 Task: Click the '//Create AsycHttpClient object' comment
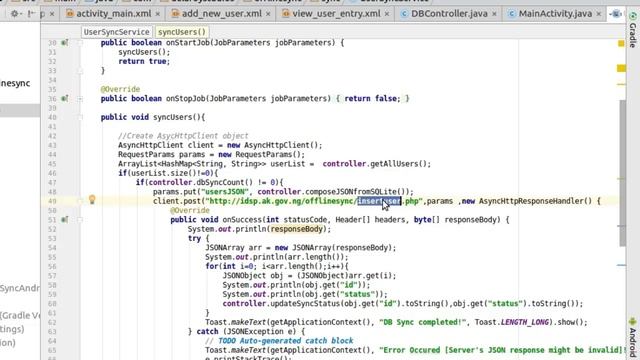tap(183, 136)
